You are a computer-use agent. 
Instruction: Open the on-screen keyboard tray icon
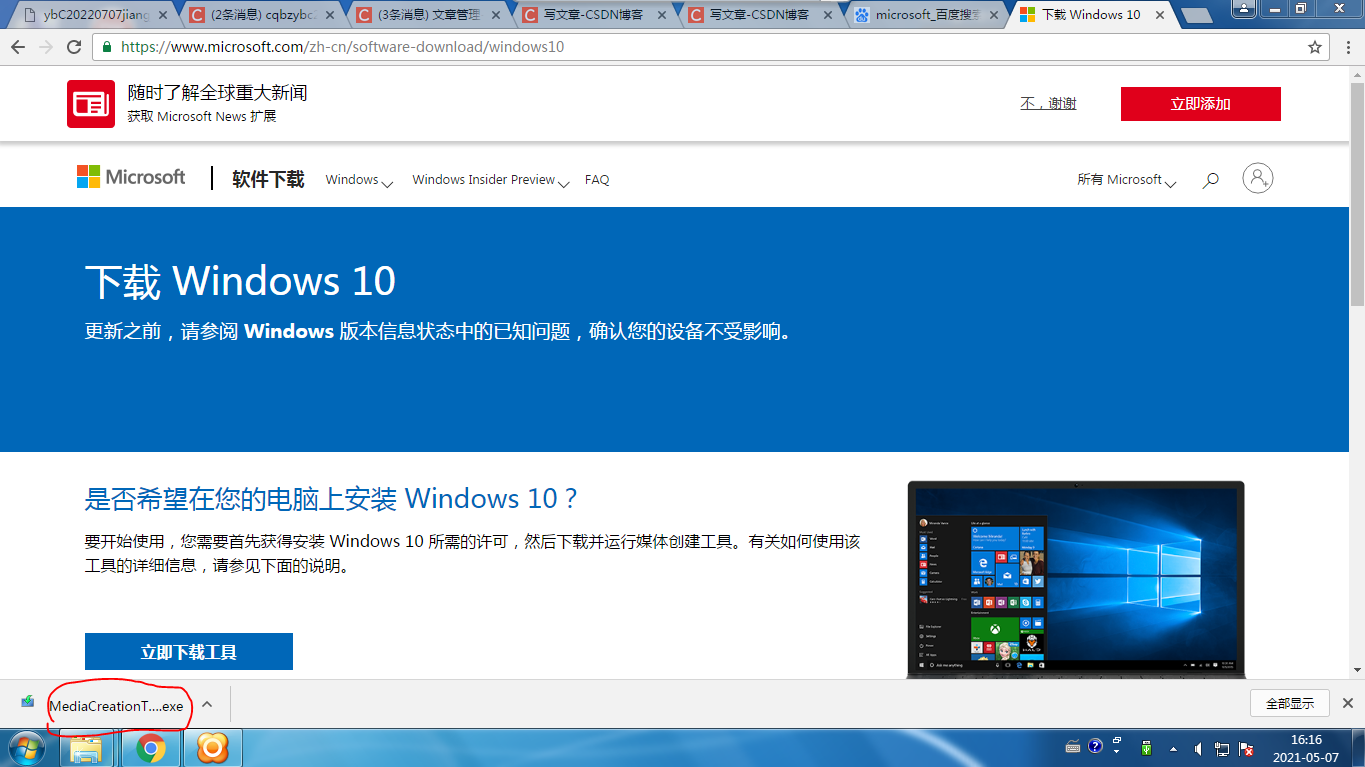(x=1074, y=747)
